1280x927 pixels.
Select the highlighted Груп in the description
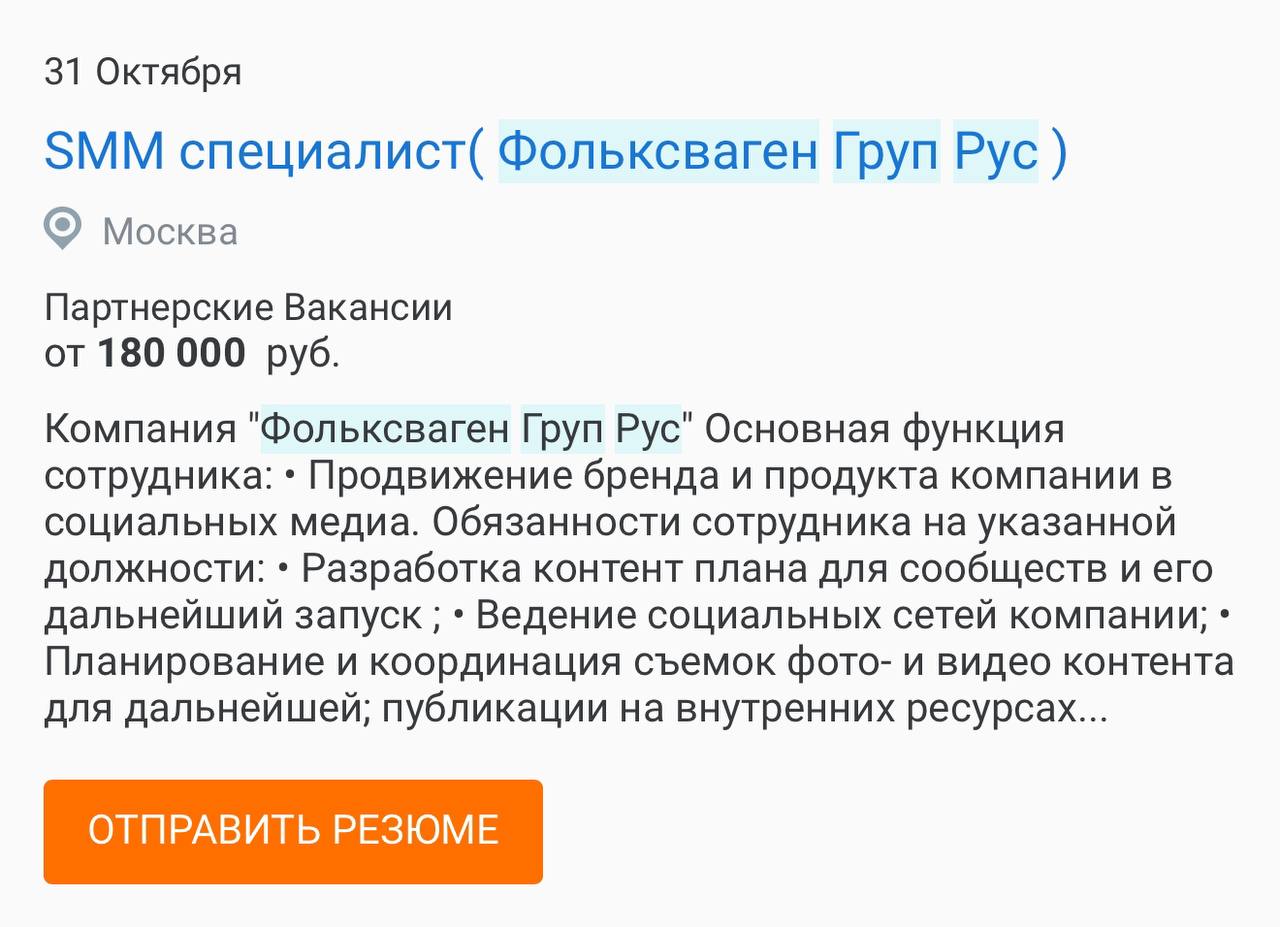pos(560,428)
